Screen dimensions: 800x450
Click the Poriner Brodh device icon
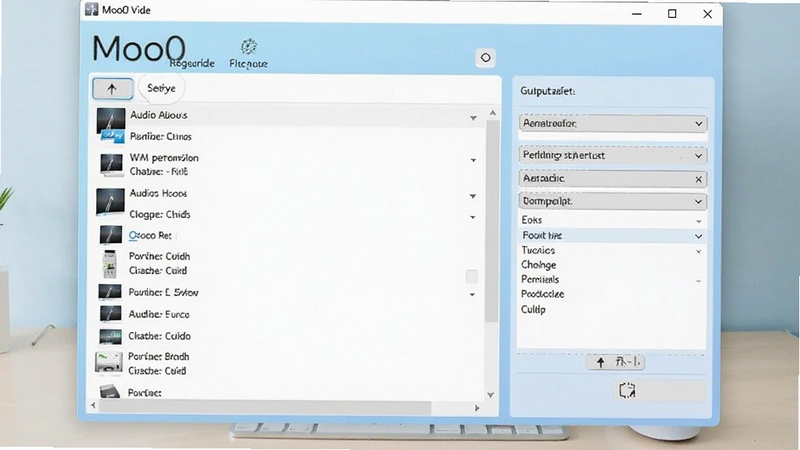pyautogui.click(x=109, y=363)
